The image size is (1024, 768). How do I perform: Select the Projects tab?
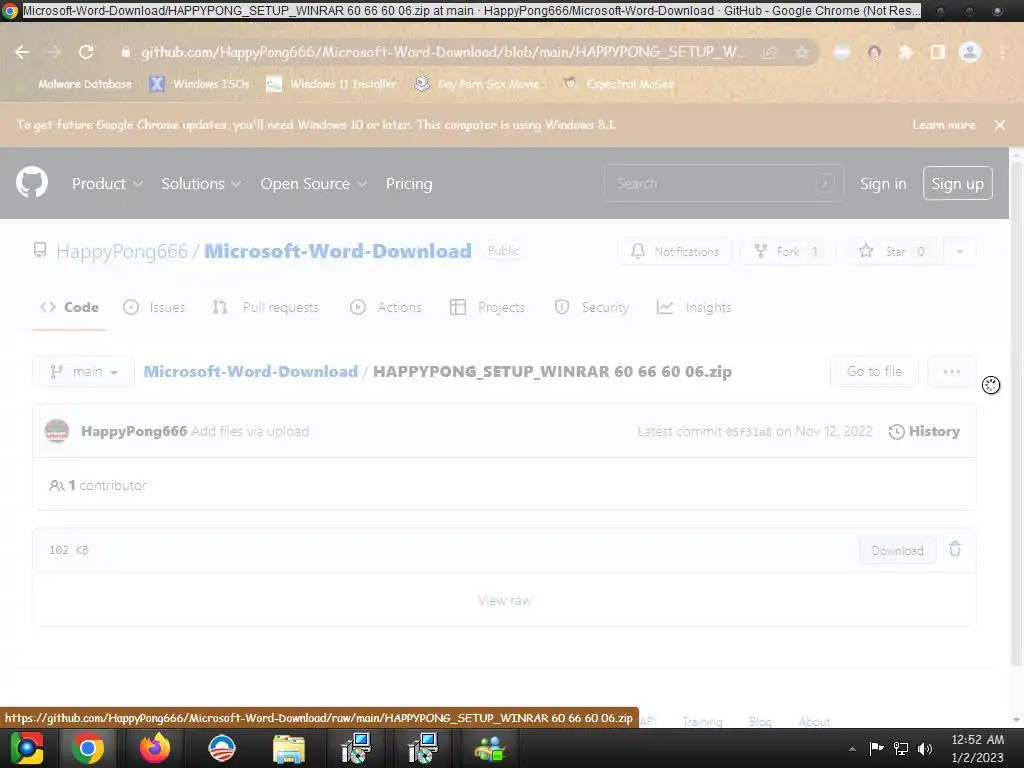click(x=487, y=308)
